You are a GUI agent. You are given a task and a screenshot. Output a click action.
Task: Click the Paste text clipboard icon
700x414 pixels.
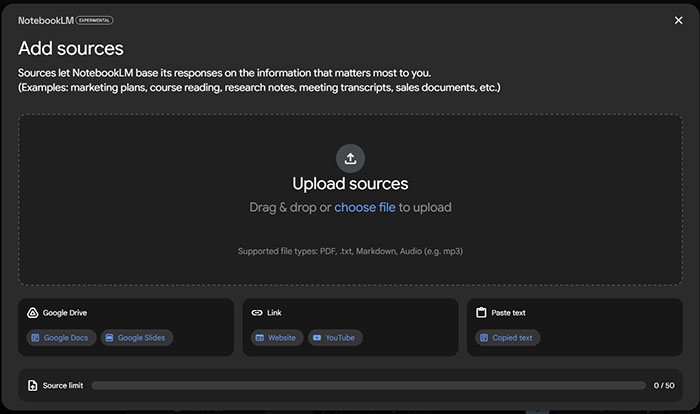(x=481, y=312)
